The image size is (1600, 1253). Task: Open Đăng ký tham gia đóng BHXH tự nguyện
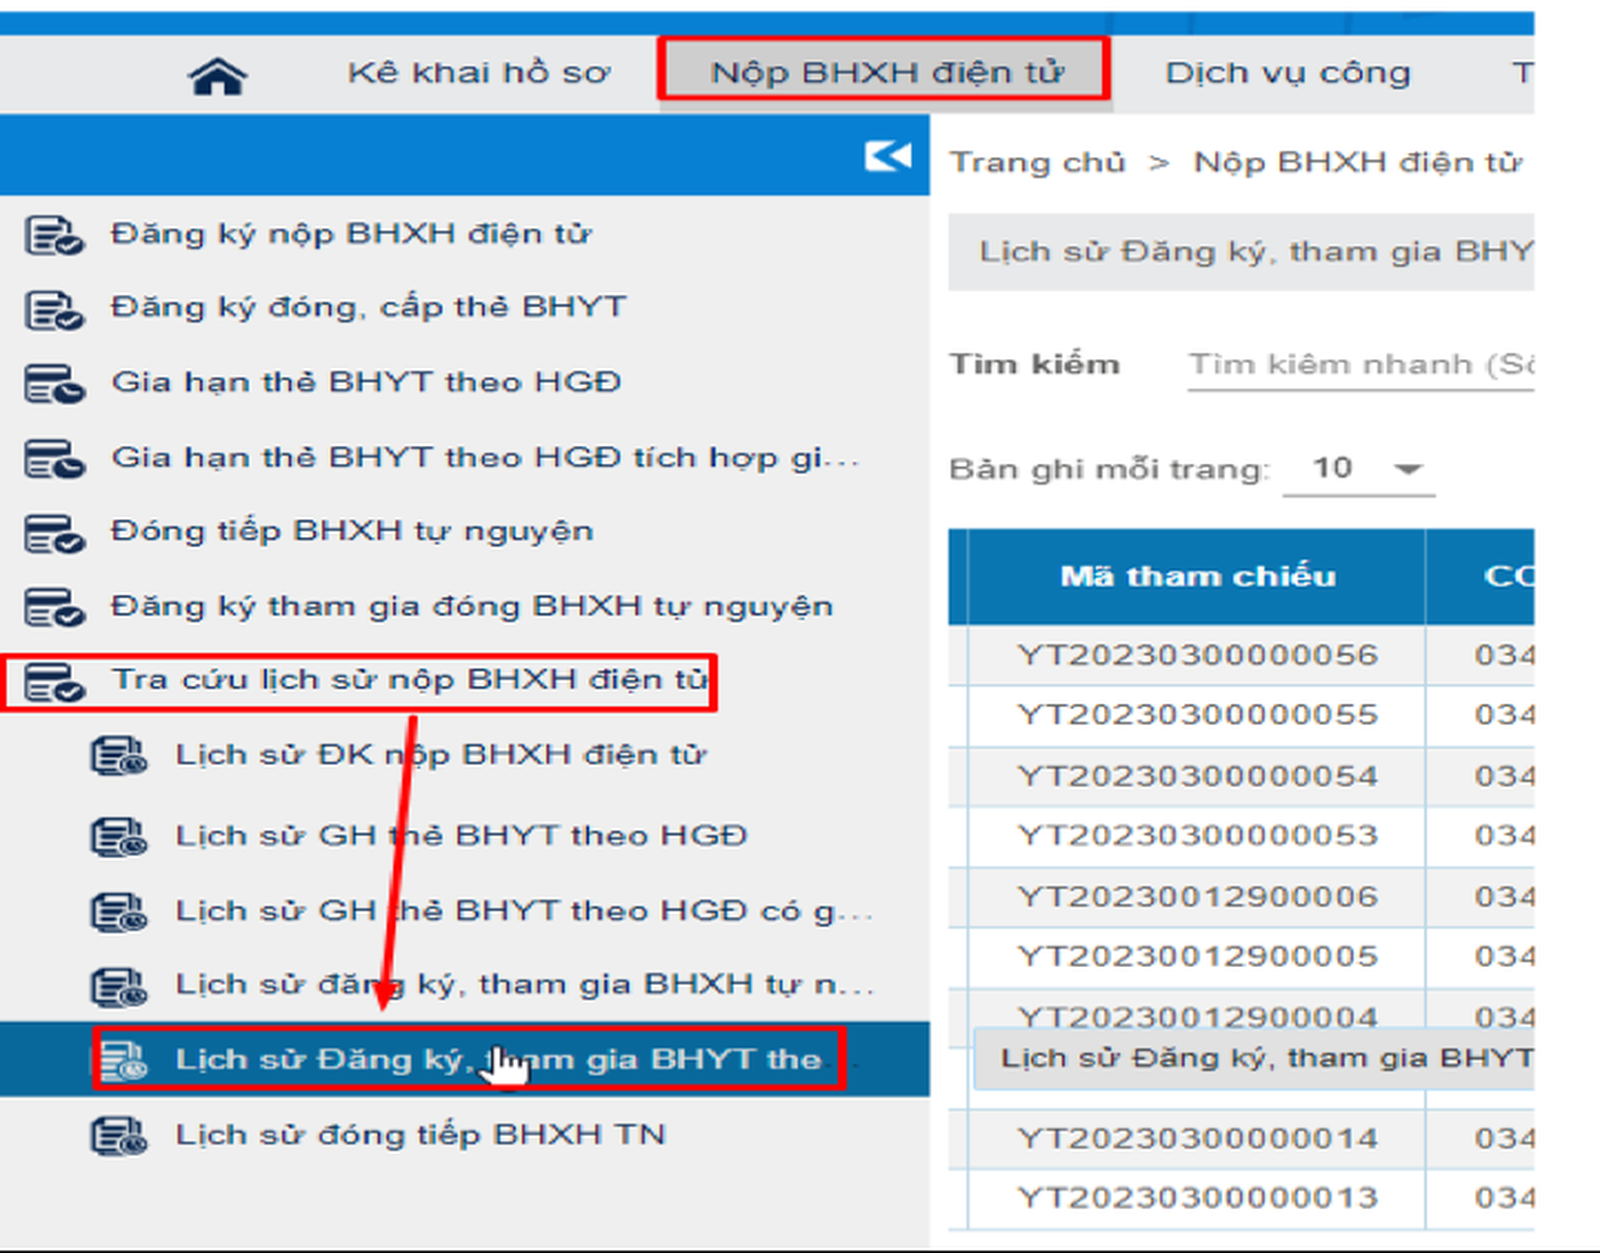[471, 607]
